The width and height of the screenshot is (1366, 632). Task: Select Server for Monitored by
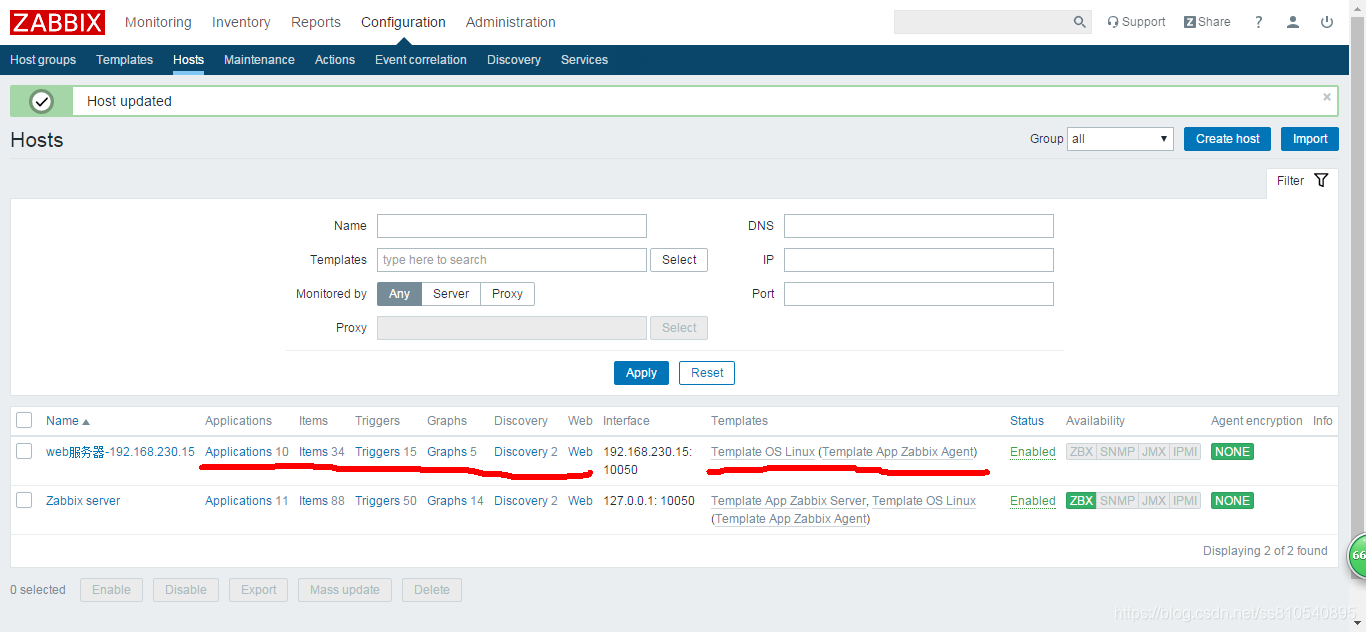451,294
